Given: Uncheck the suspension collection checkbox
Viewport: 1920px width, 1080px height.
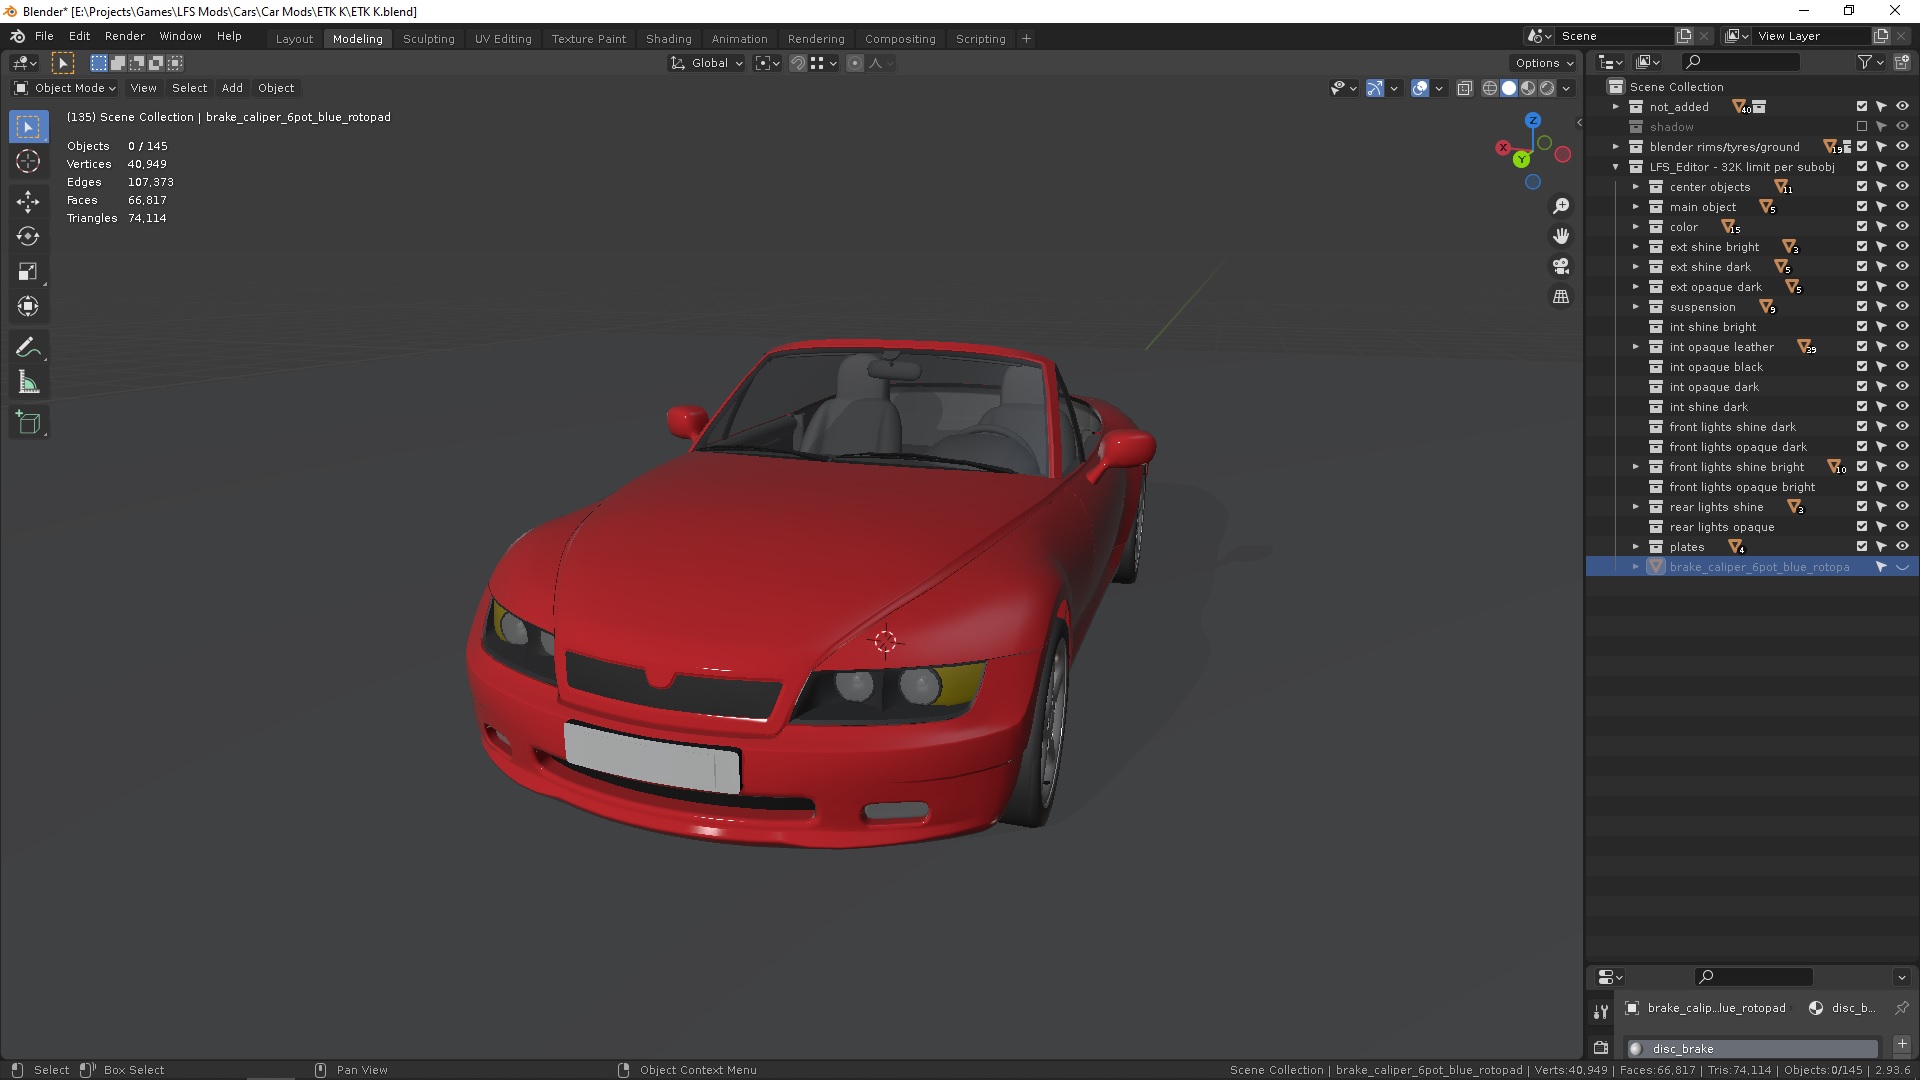Looking at the screenshot, I should click(1862, 306).
